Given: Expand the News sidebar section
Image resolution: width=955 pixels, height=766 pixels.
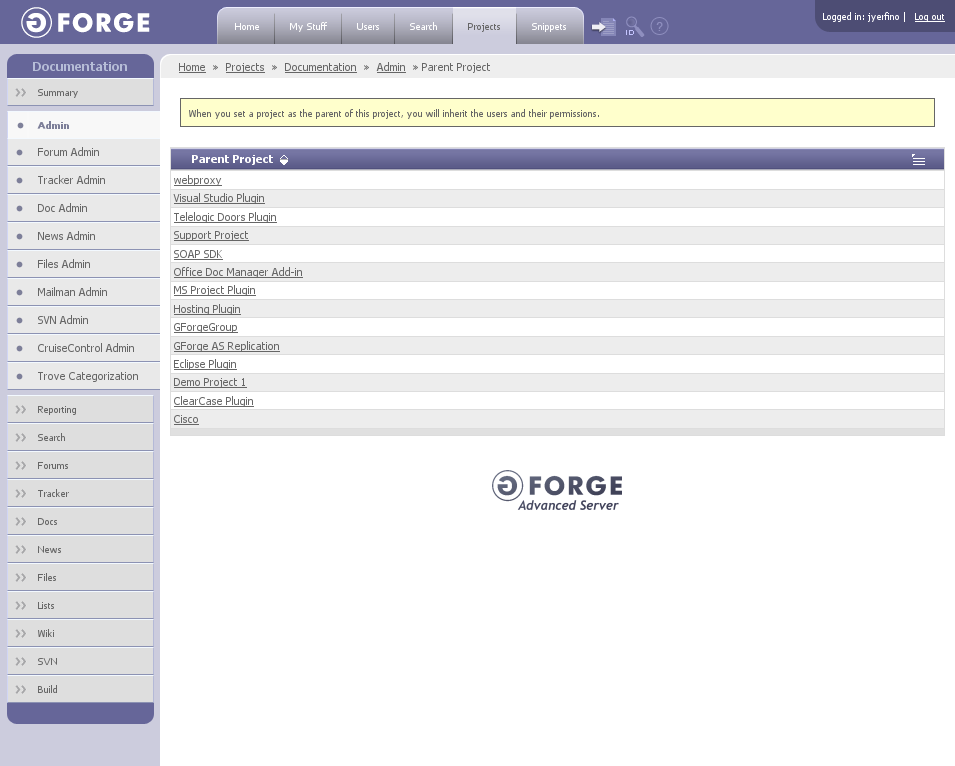Looking at the screenshot, I should (x=80, y=550).
